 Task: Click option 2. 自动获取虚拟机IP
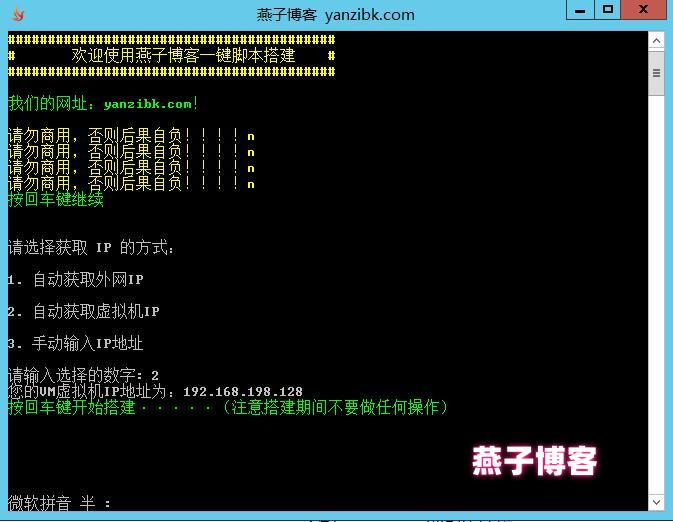click(x=84, y=311)
